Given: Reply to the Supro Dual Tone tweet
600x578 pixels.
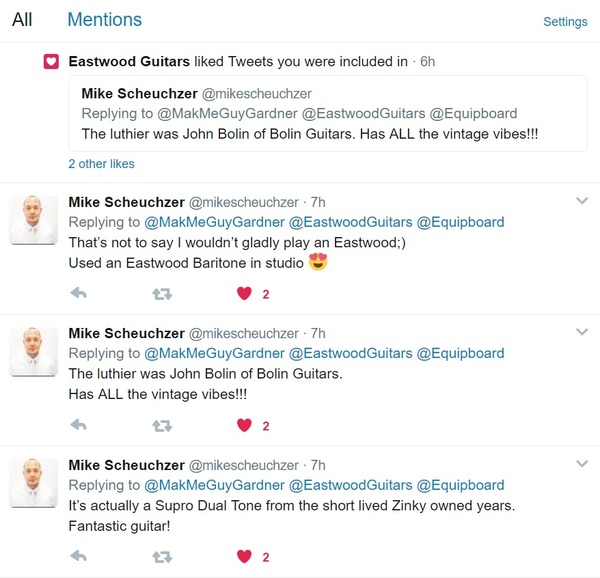Looking at the screenshot, I should pyautogui.click(x=79, y=556).
